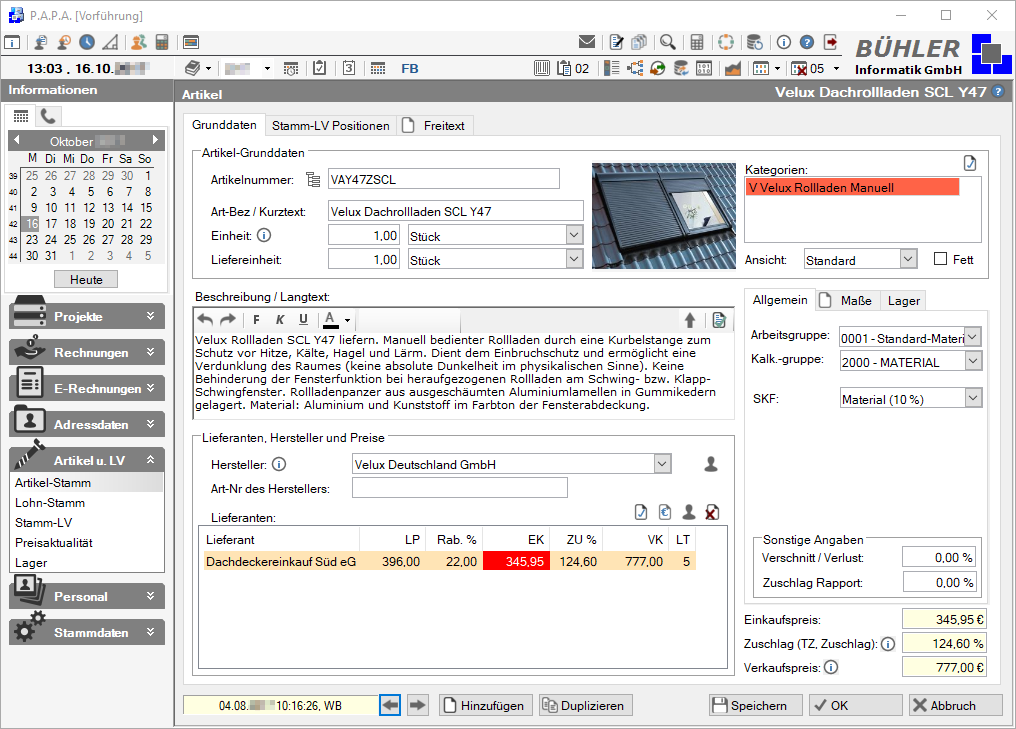Open the SKF Material (10 %) dropdown
Viewport: 1016px width, 729px height.
point(973,398)
